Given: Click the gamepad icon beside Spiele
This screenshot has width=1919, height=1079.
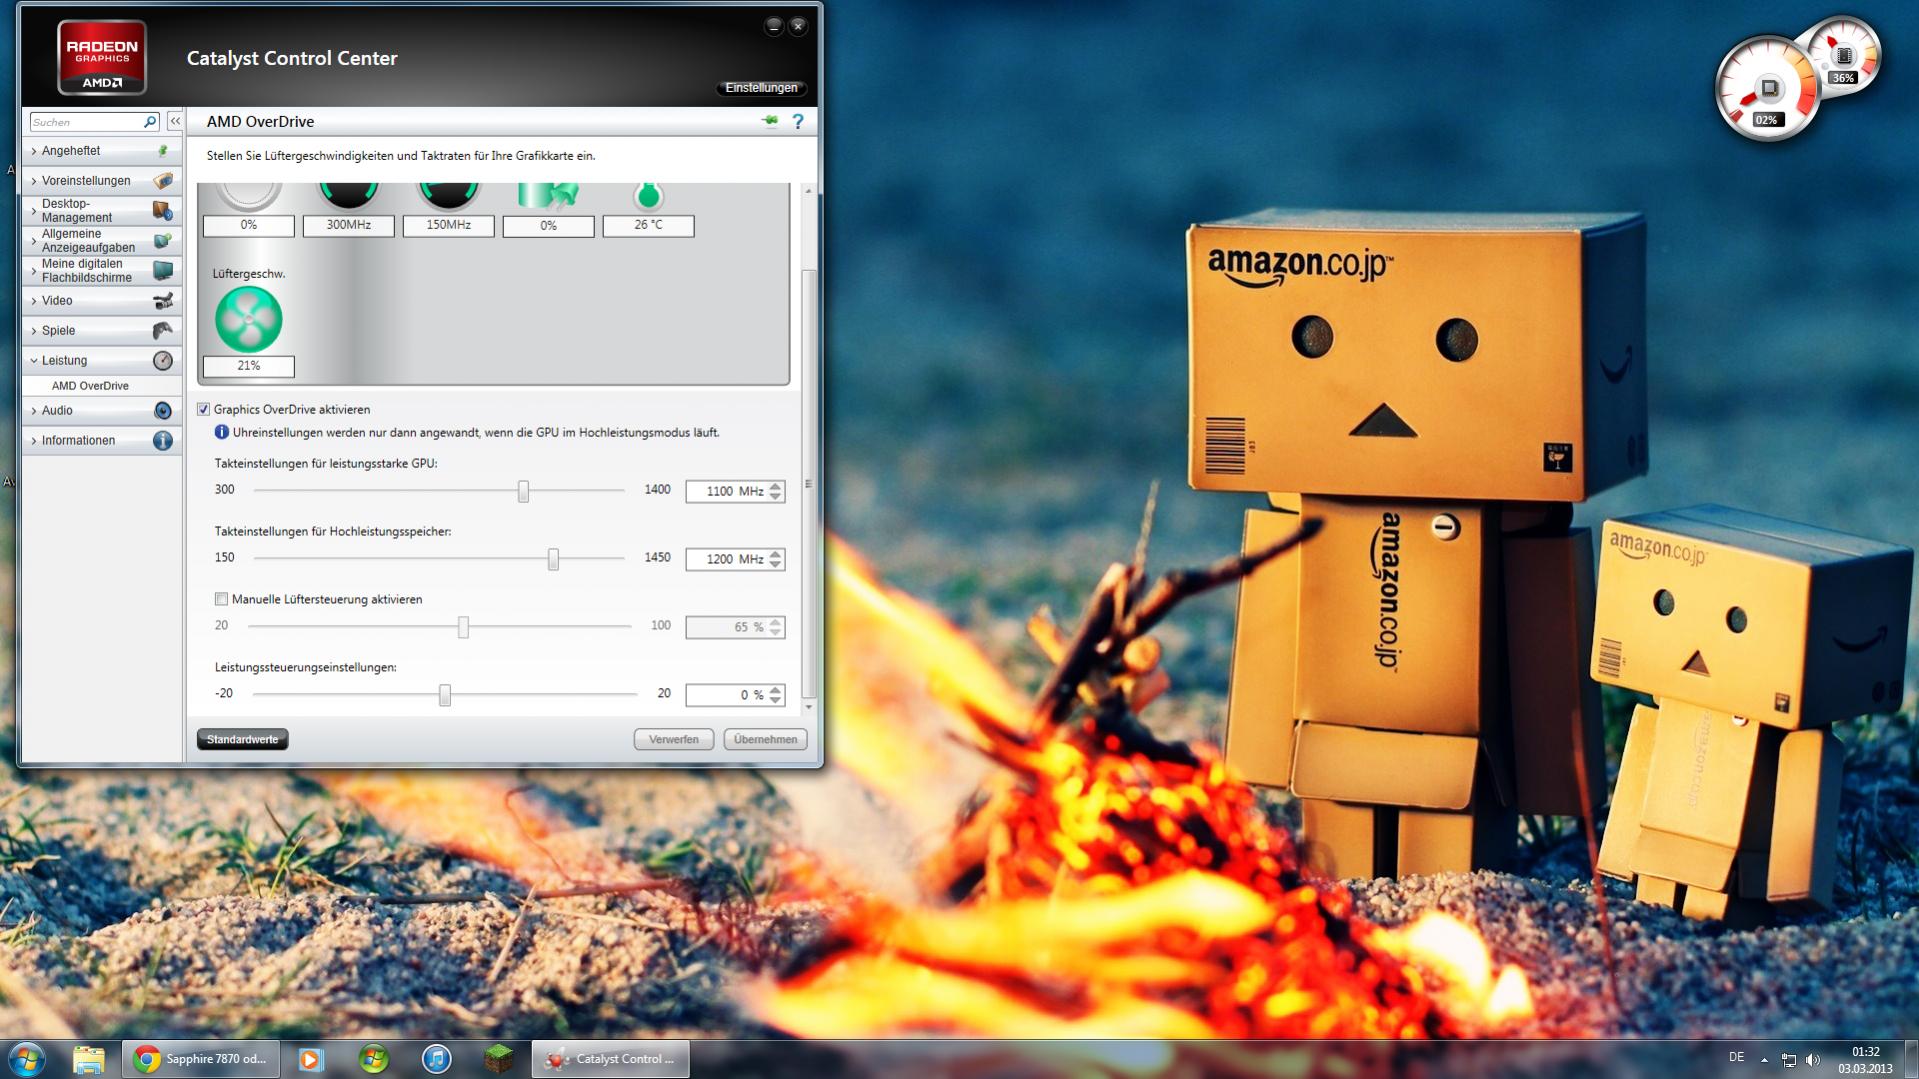Looking at the screenshot, I should tap(163, 331).
